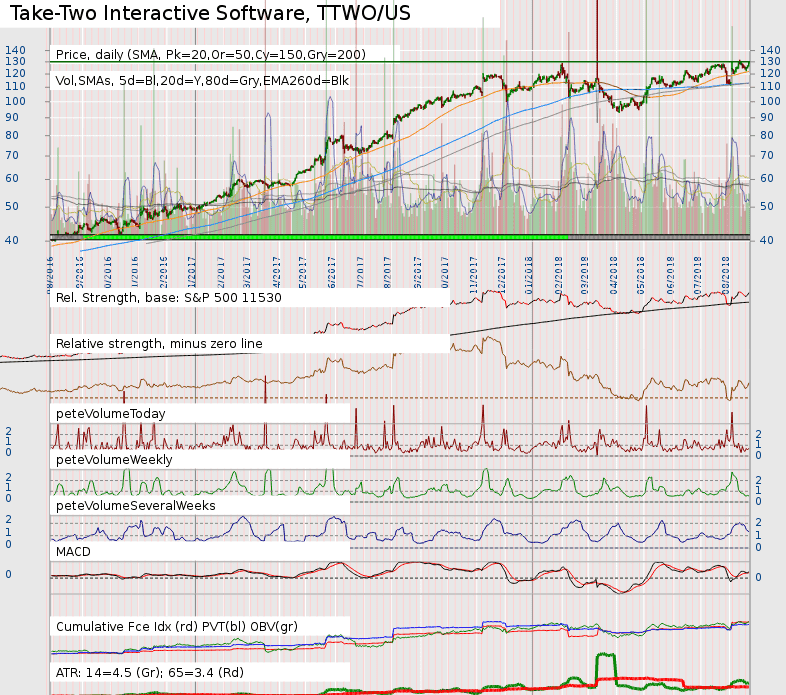Click 140 on the right price axis
The height and width of the screenshot is (695, 786).
[770, 50]
